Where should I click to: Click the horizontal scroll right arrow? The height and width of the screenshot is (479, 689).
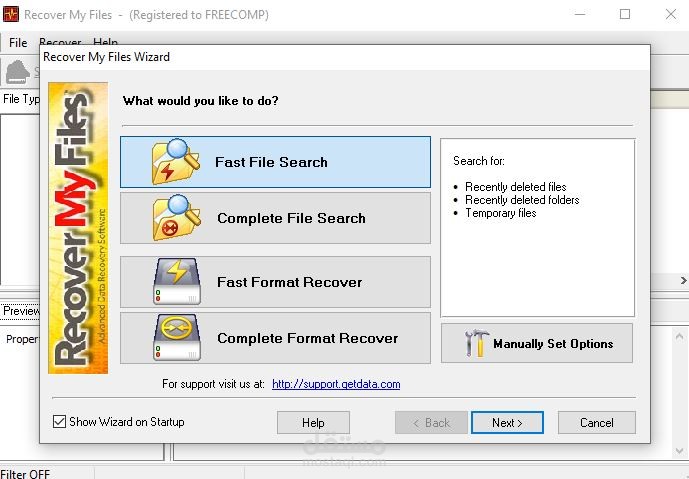coord(683,280)
